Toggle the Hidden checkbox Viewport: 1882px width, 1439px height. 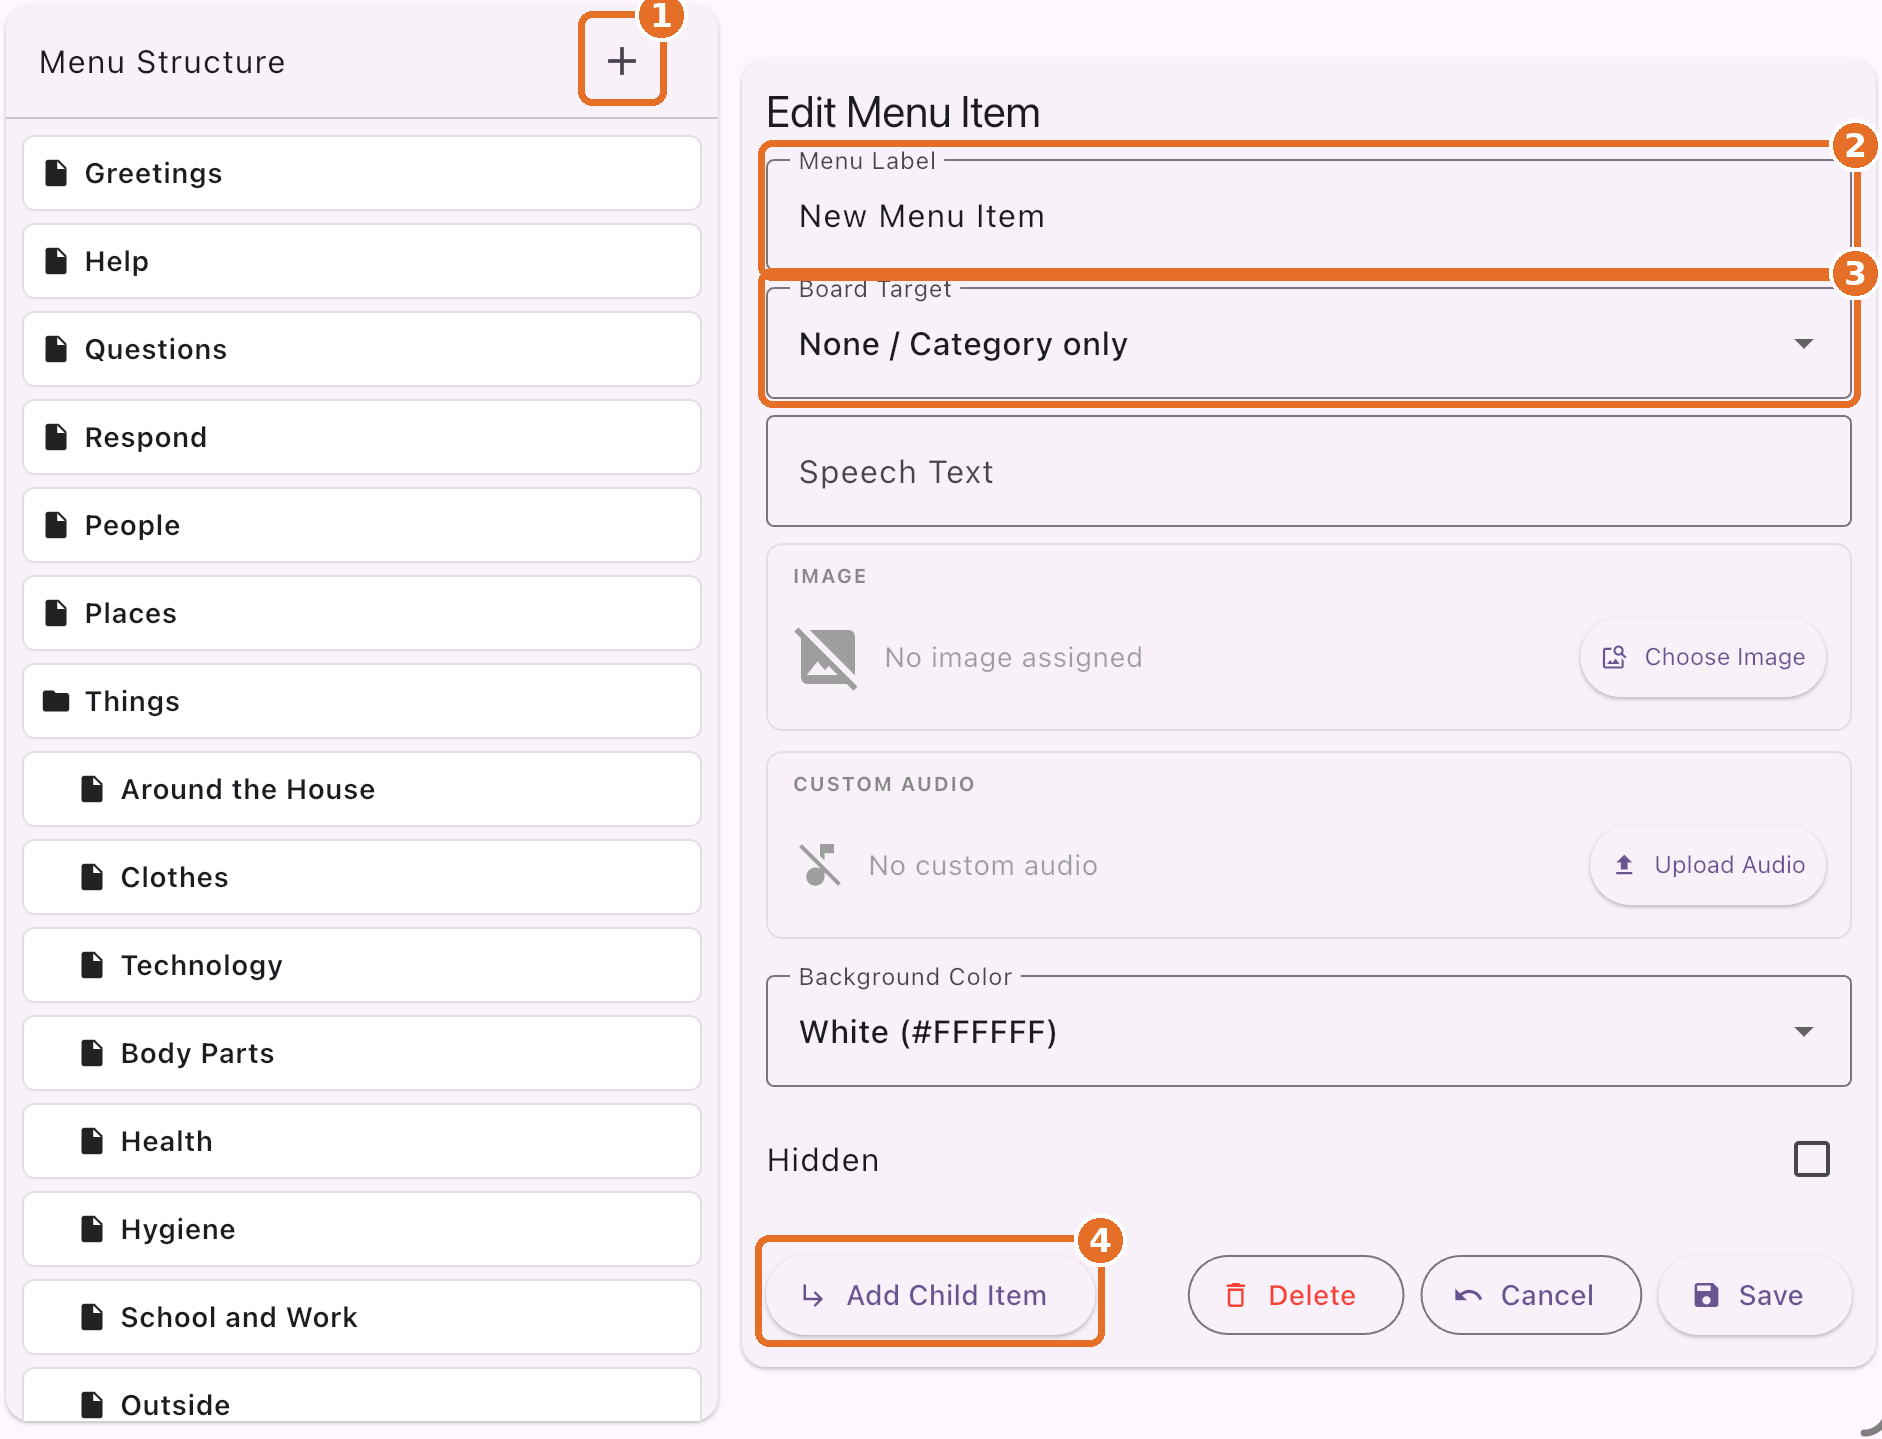[x=1811, y=1159]
